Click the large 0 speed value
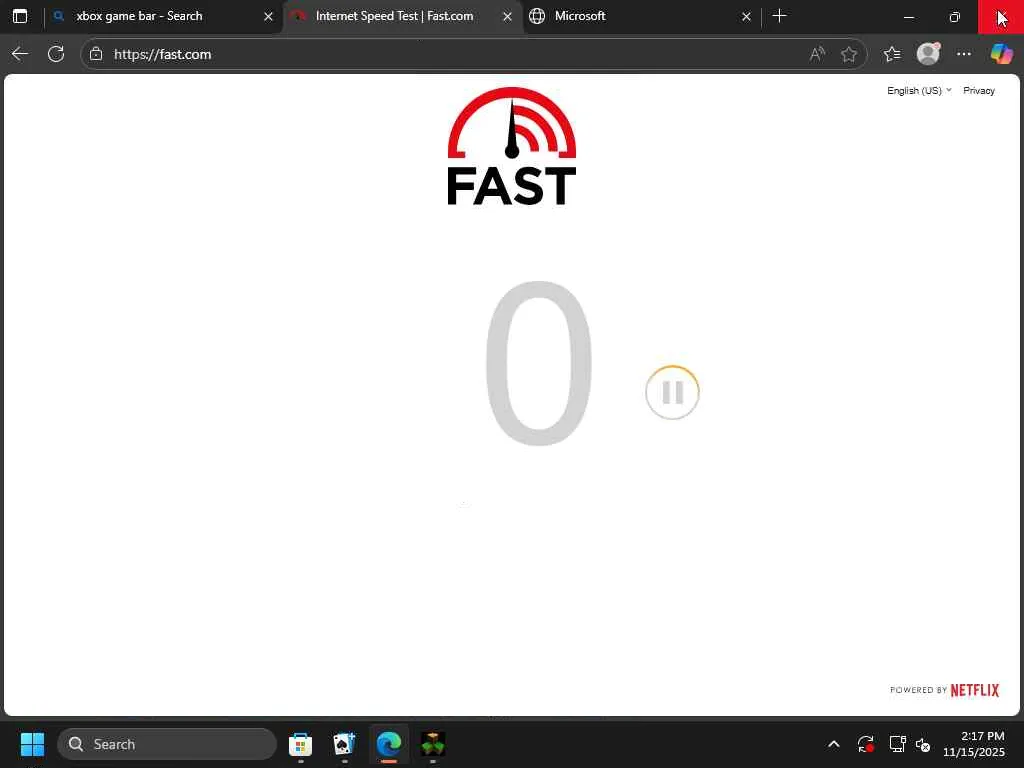1024x768 pixels. [538, 364]
